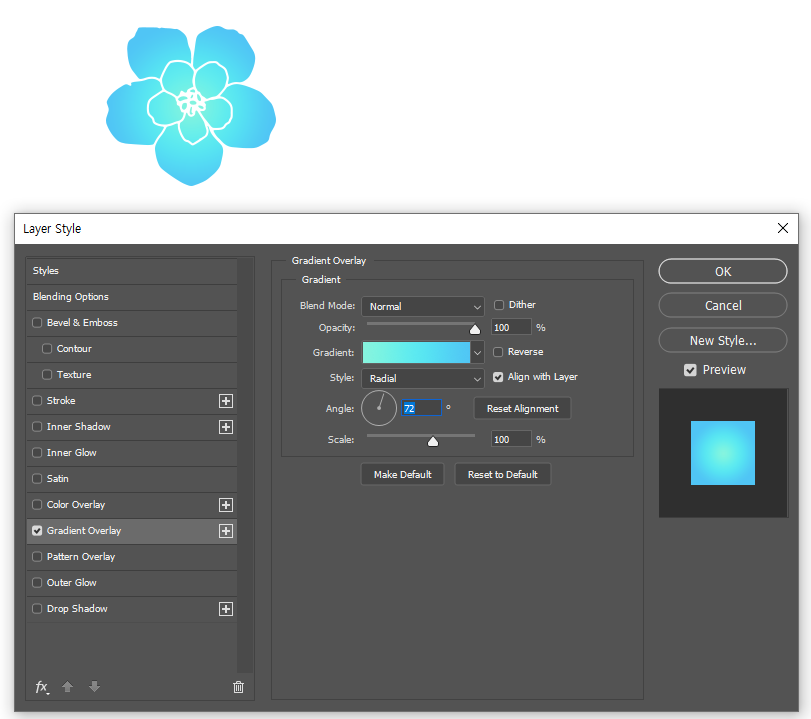Select the Inner Glow entry

132,453
